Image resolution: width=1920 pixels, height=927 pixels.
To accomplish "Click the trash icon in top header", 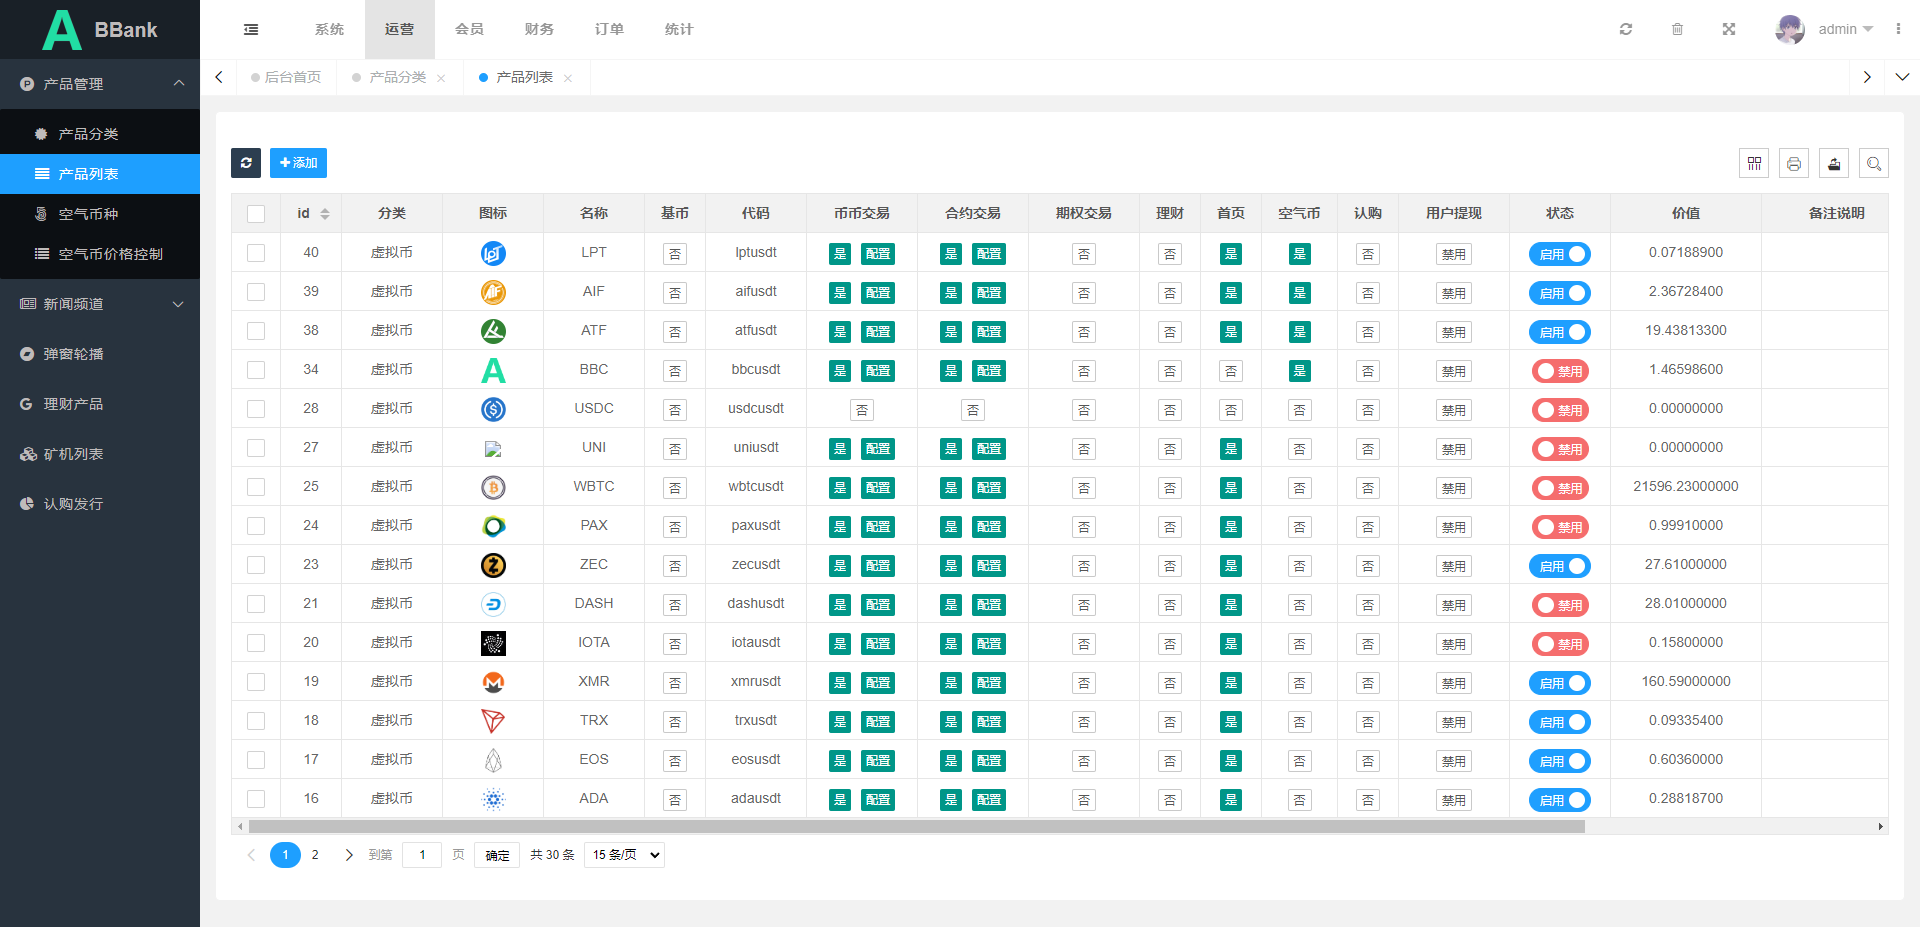I will [1677, 29].
